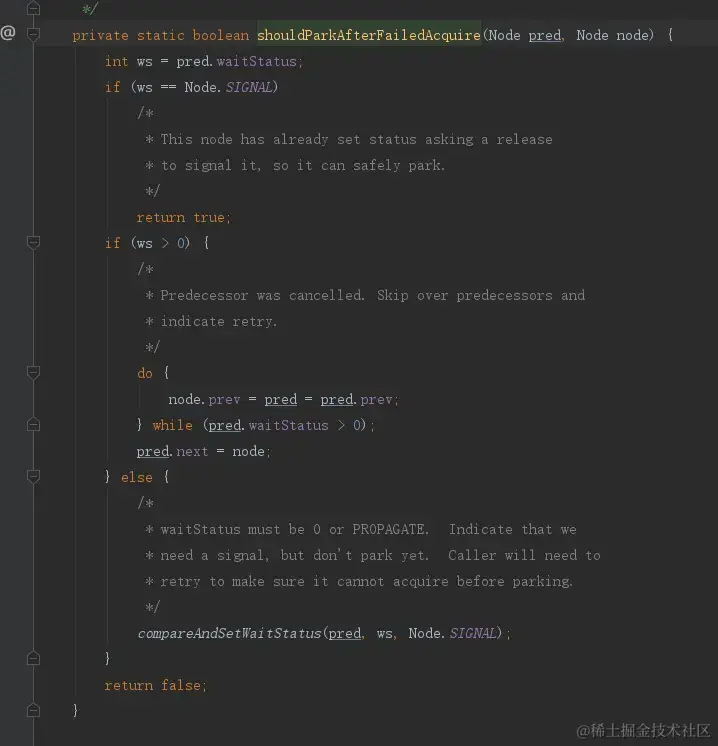The height and width of the screenshot is (746, 718).
Task: Click 'do' keyword
Action: pos(145,373)
